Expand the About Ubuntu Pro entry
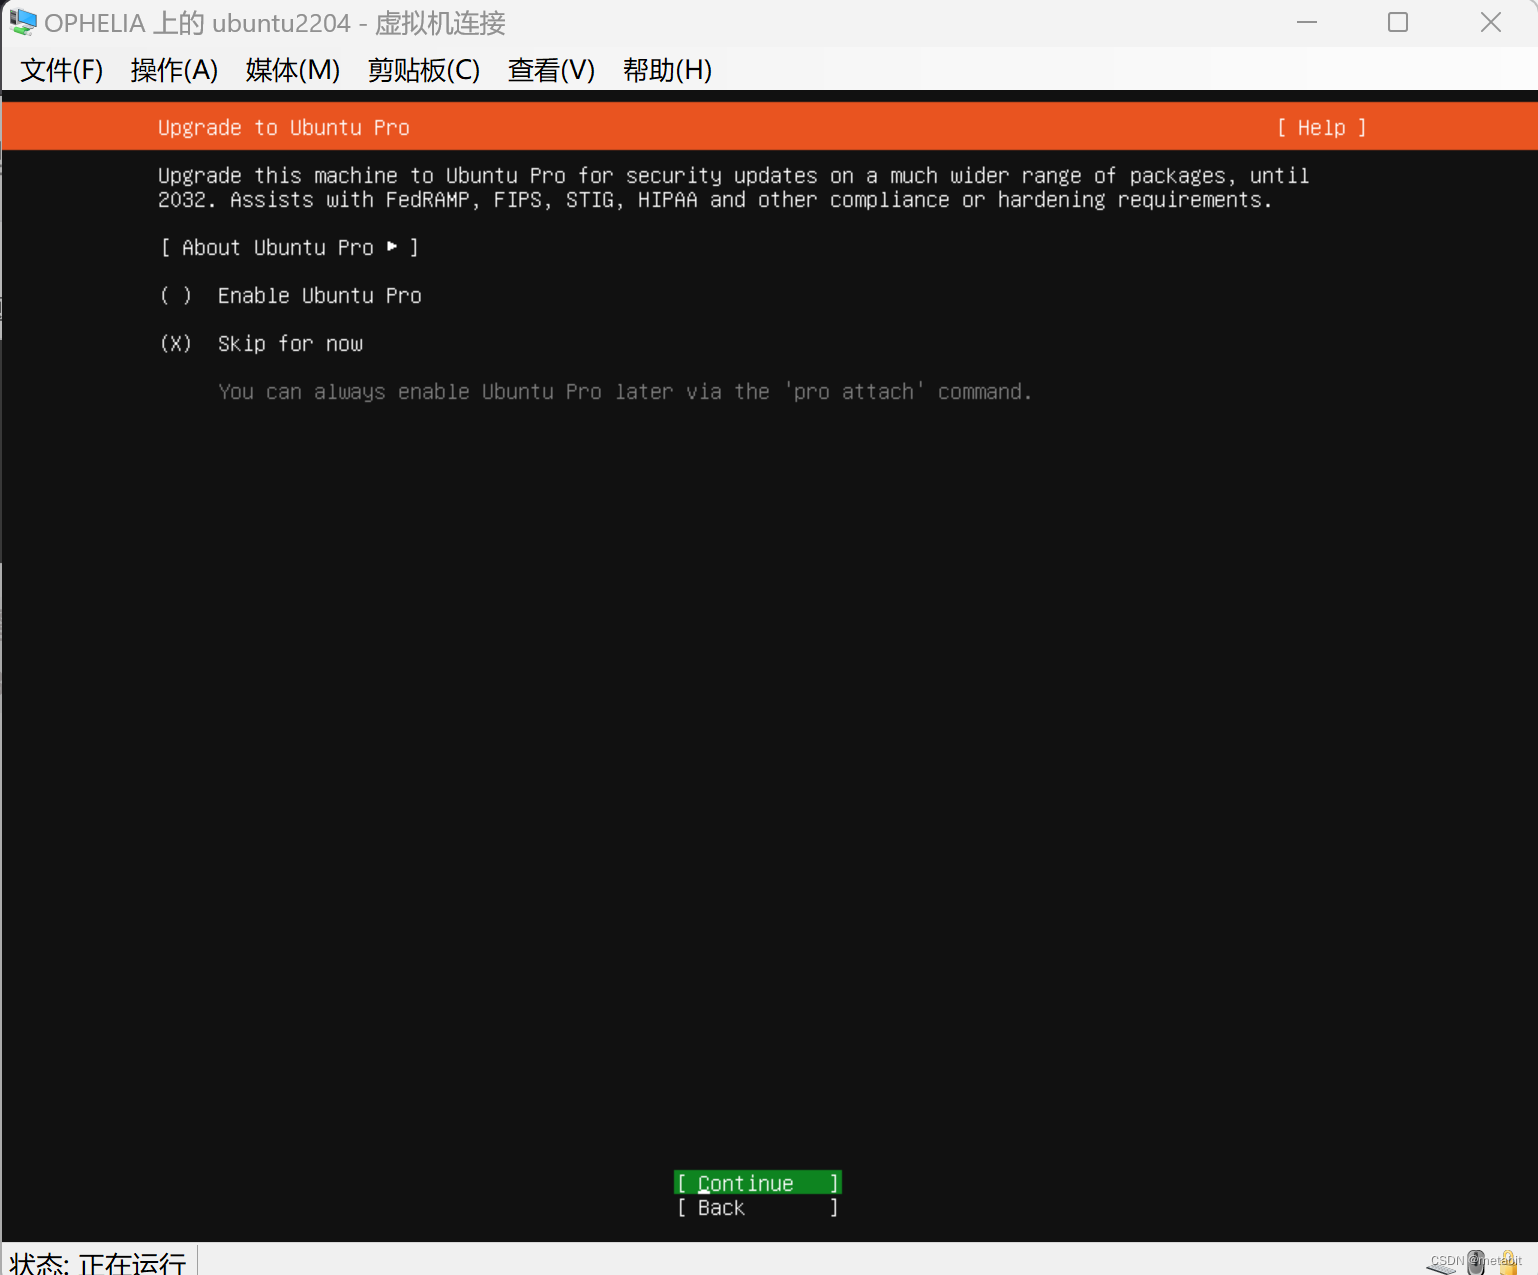This screenshot has height=1275, width=1538. 289,247
